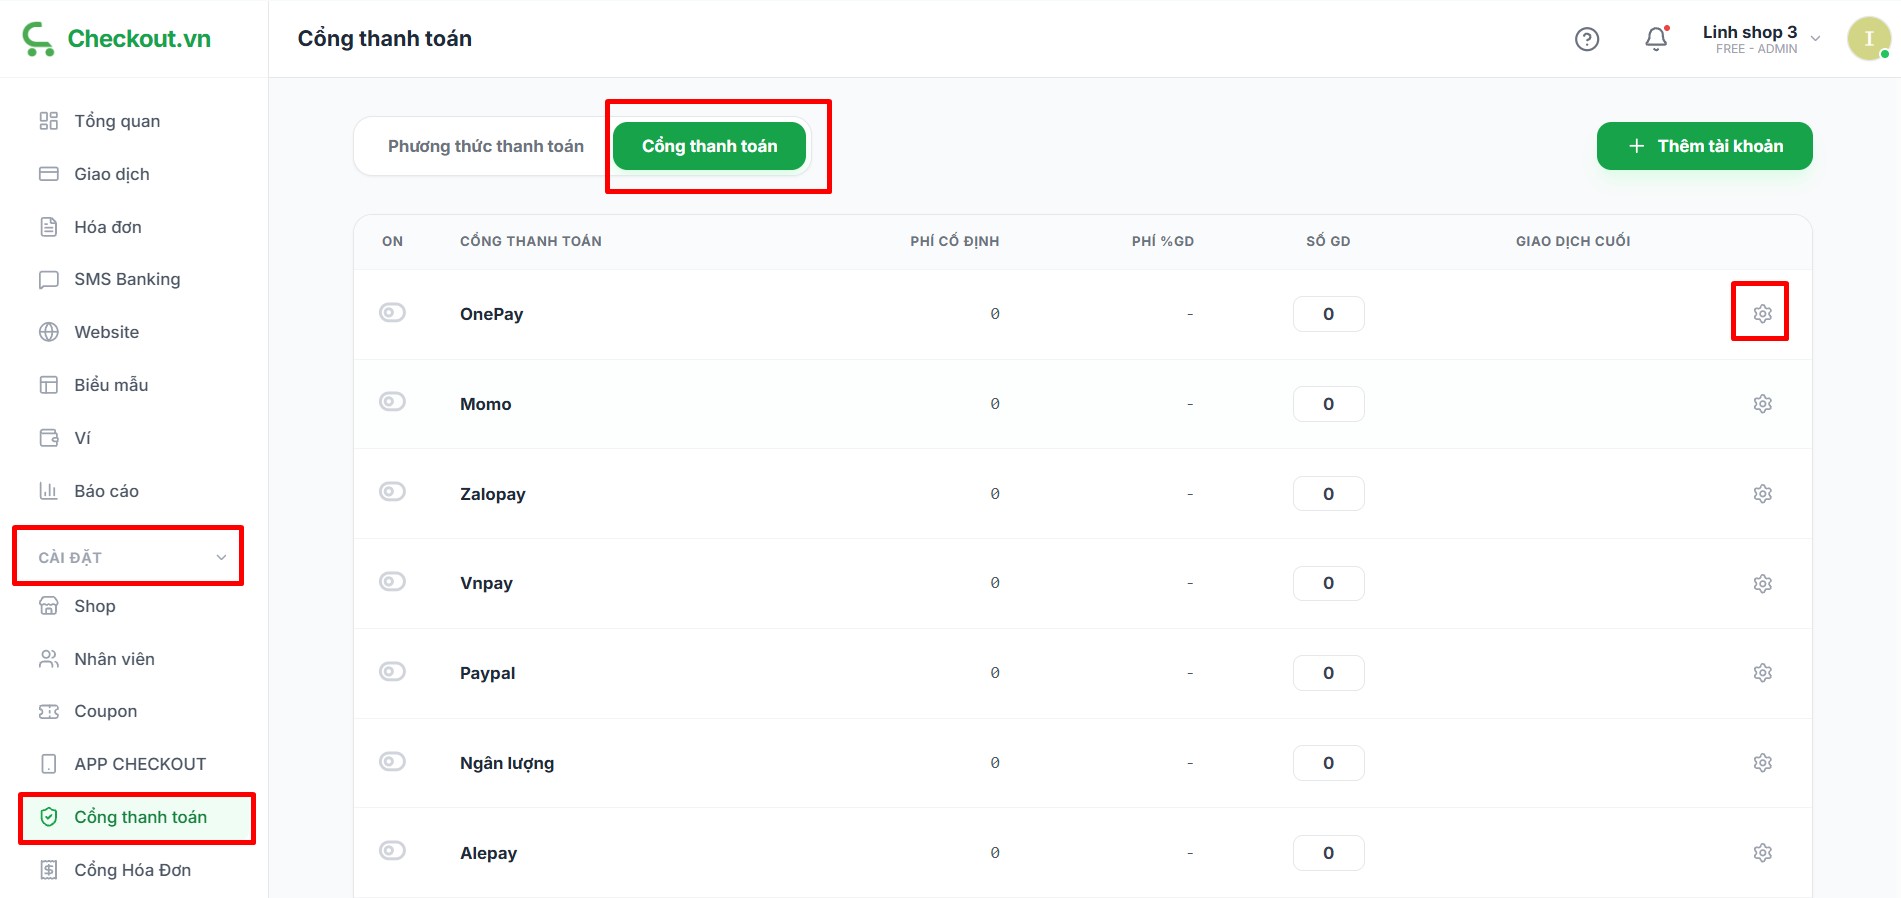Viewport: 1901px width, 898px height.
Task: Open settings gear for OnePay gateway
Action: 1762,314
